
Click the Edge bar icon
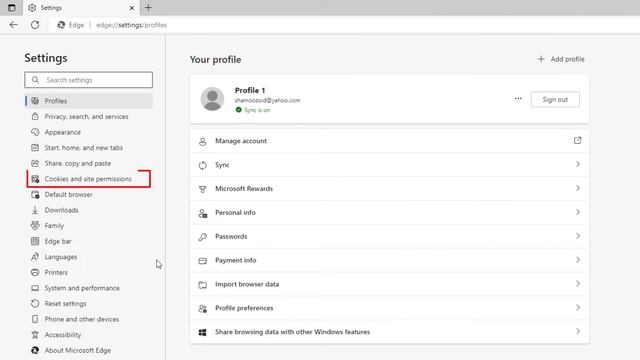(x=35, y=241)
